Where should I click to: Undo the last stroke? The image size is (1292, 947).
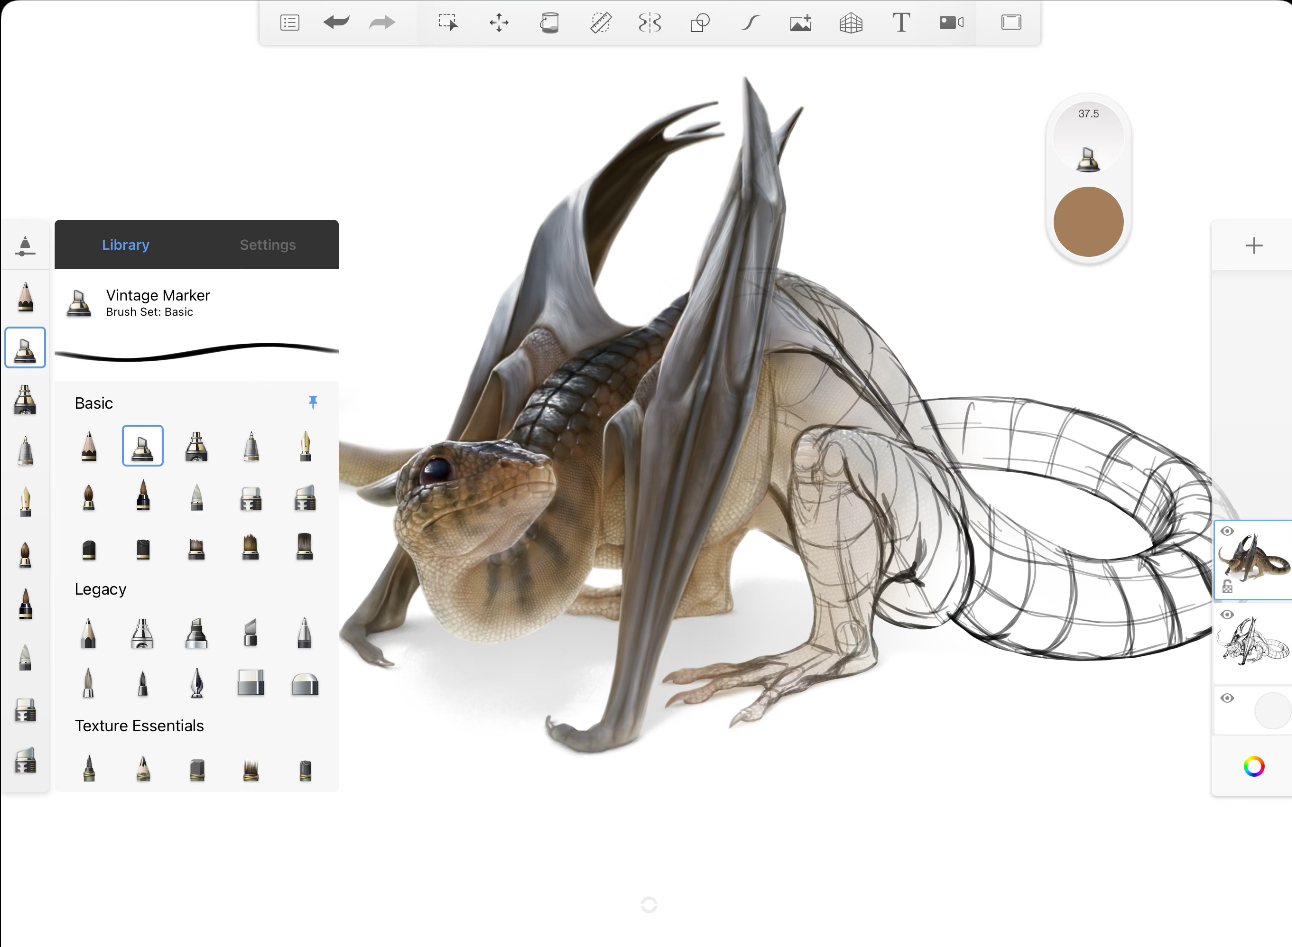pos(336,22)
